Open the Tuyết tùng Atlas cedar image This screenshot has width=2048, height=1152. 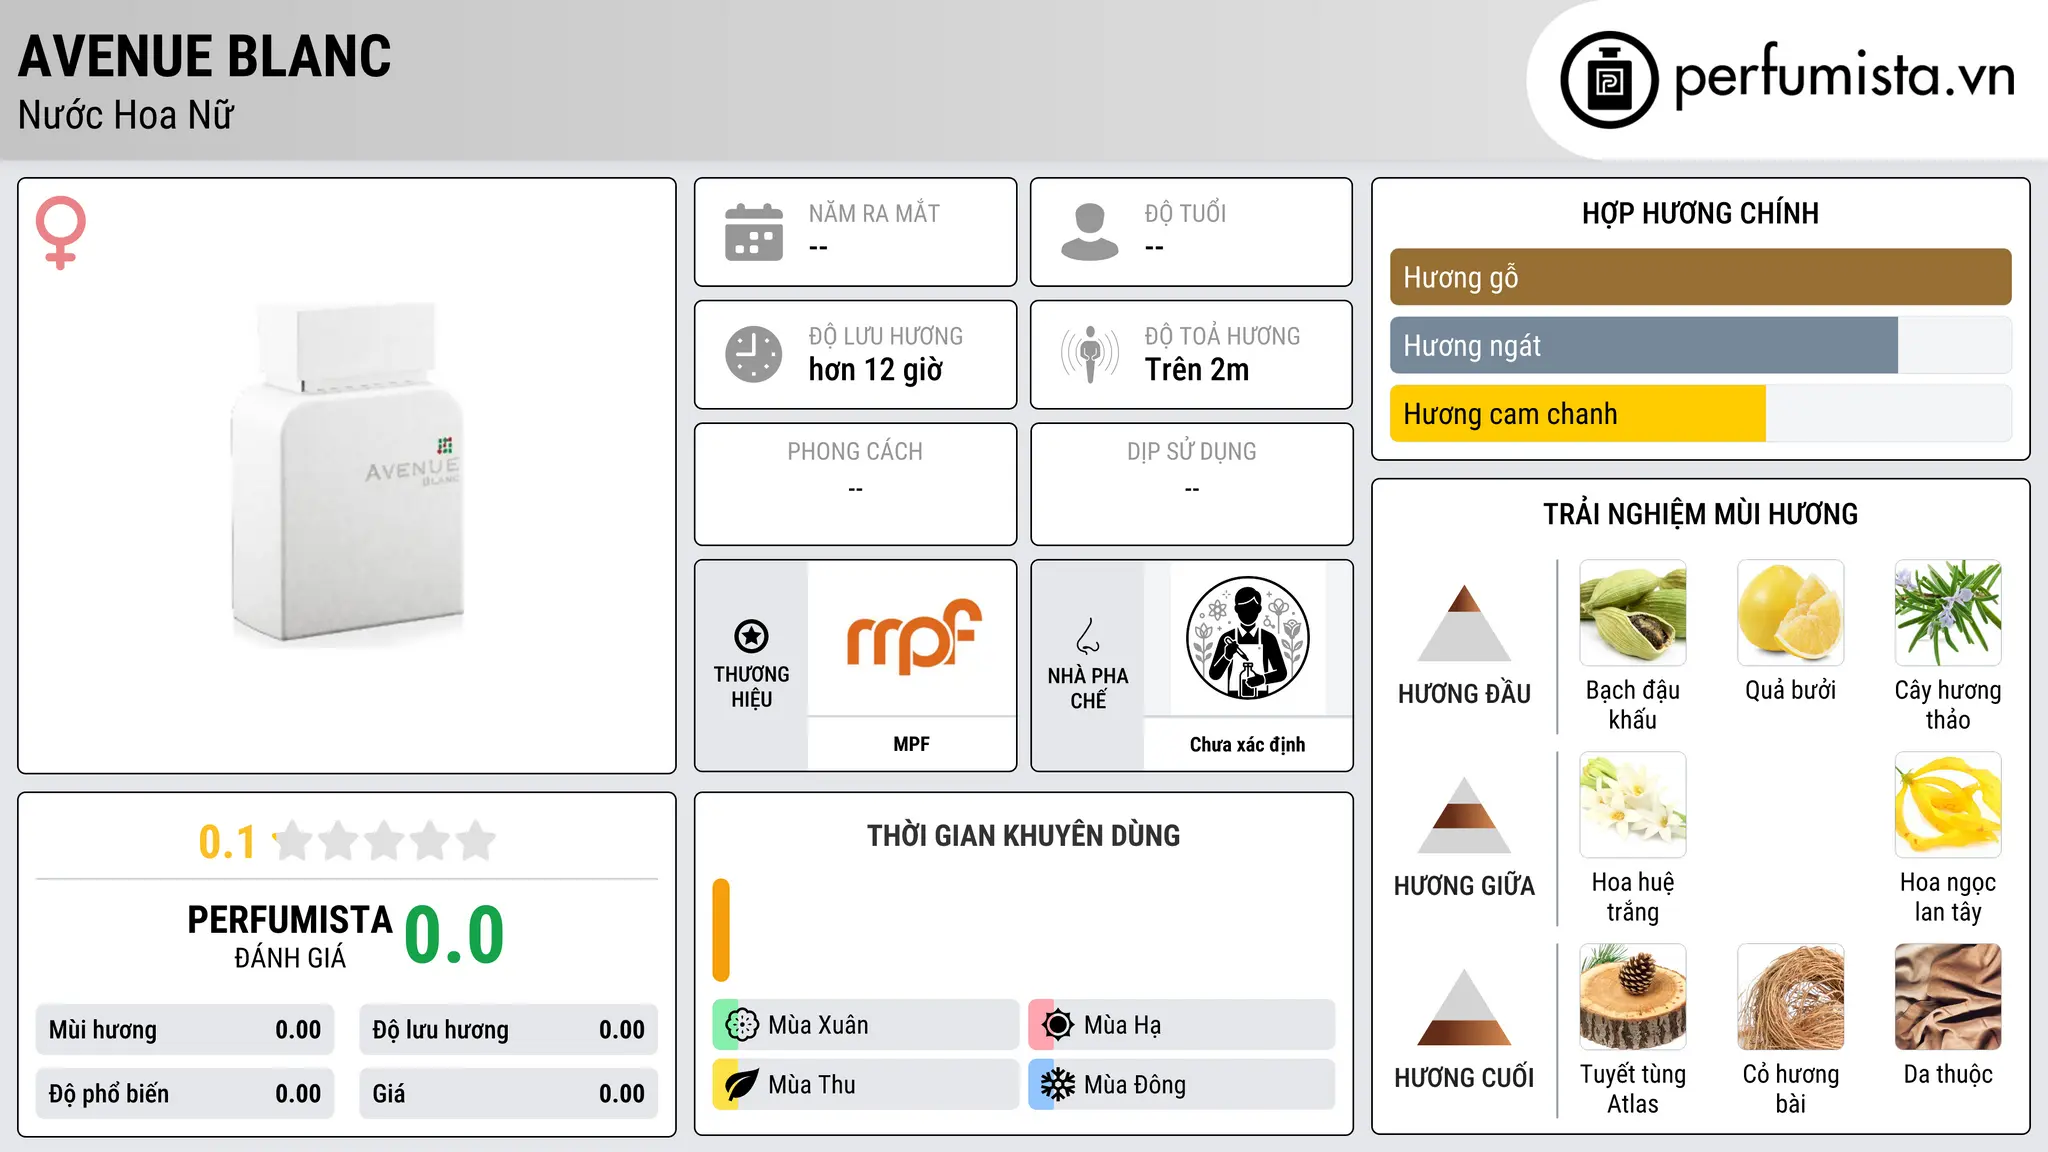tap(1633, 997)
